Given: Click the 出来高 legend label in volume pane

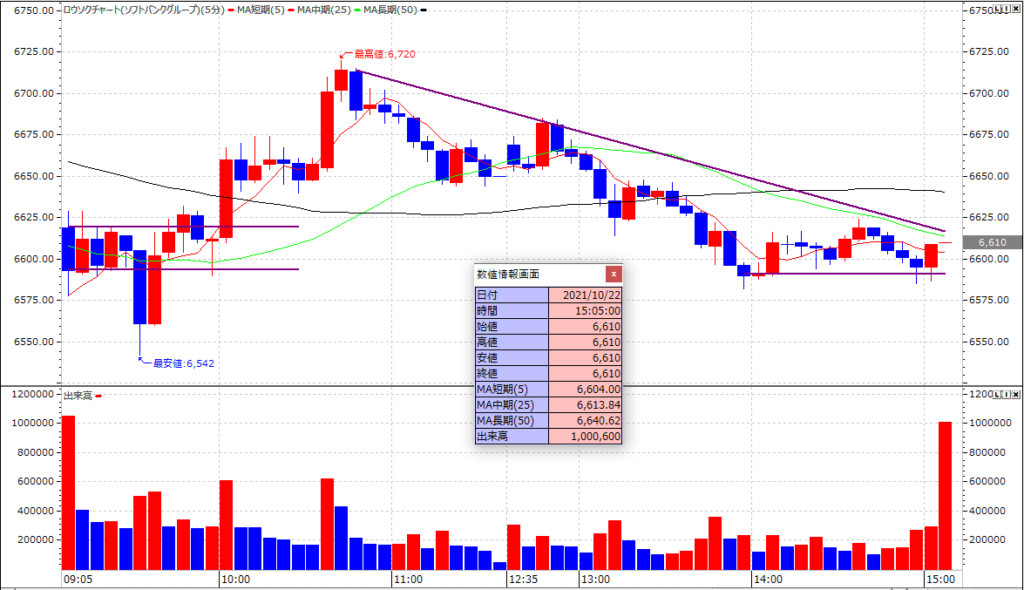Looking at the screenshot, I should coord(78,395).
